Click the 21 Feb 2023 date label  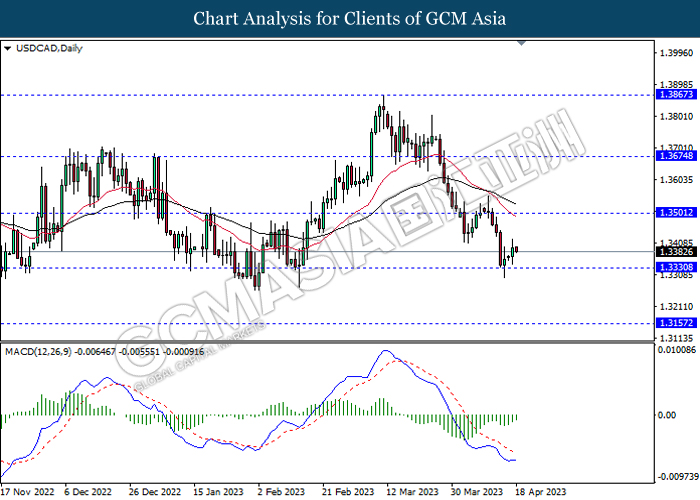pyautogui.click(x=348, y=492)
